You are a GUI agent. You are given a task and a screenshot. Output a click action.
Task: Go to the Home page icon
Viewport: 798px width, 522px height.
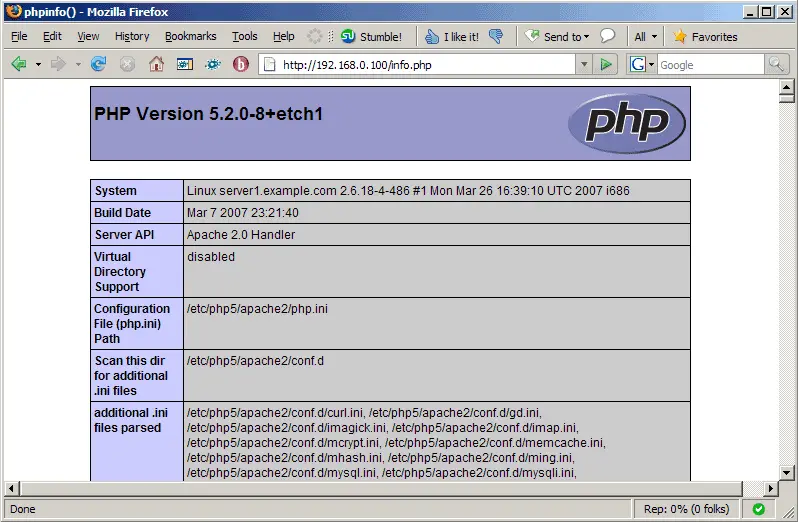(156, 64)
